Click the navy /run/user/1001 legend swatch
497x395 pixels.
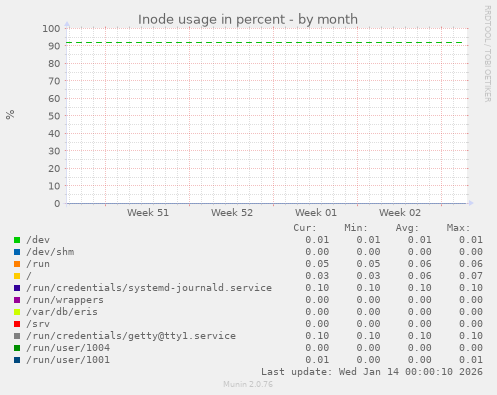17,360
